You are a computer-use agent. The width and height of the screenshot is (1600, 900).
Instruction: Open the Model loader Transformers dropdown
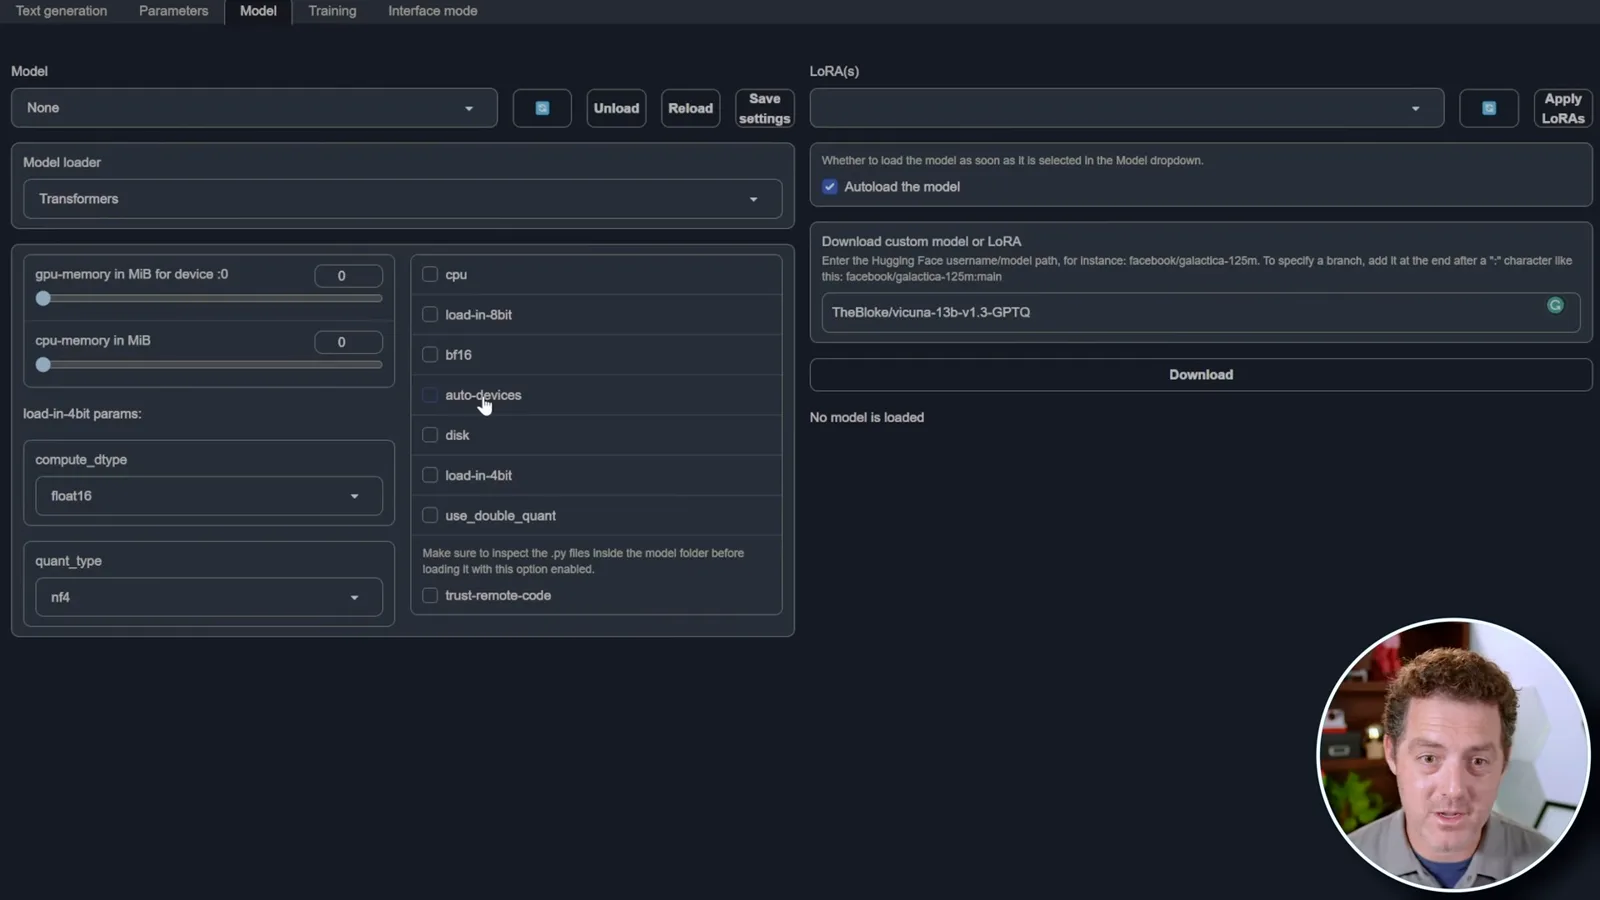[x=402, y=199]
